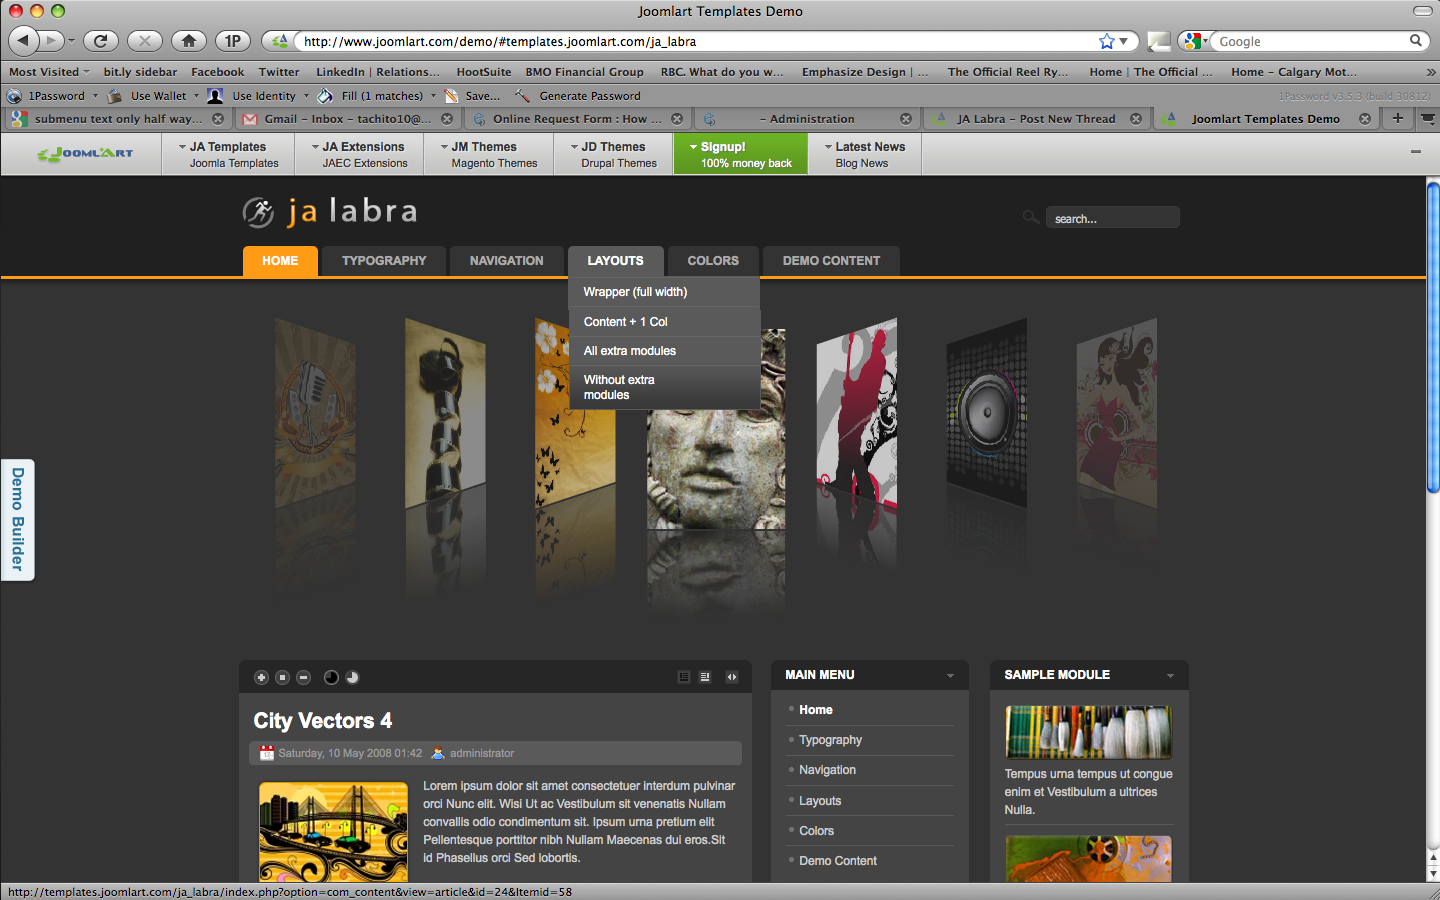Click the magnifier beside the site search

point(1030,217)
